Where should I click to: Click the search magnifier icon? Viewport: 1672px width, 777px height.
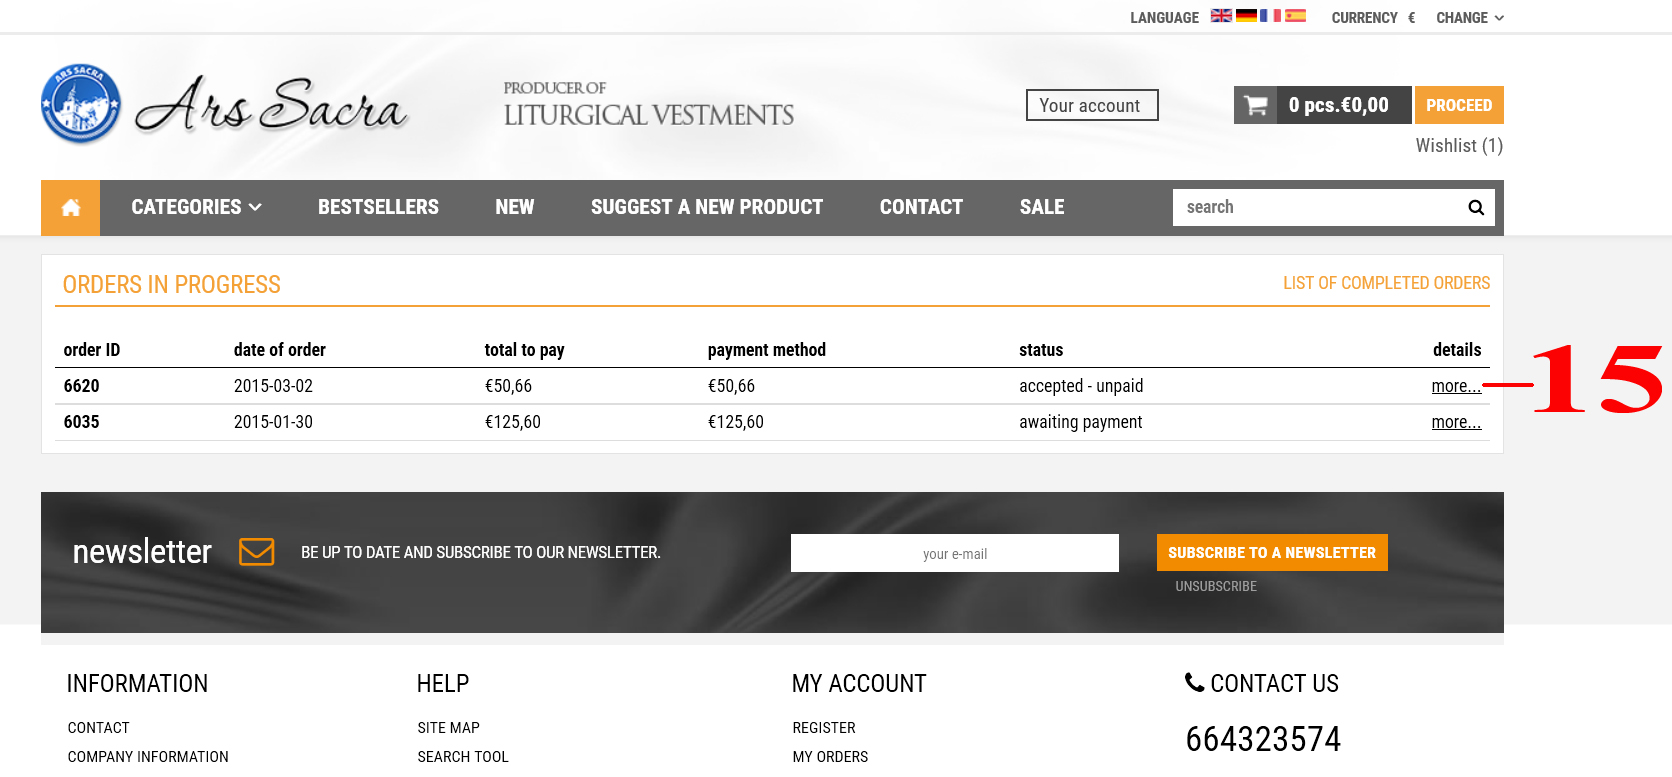pyautogui.click(x=1475, y=207)
